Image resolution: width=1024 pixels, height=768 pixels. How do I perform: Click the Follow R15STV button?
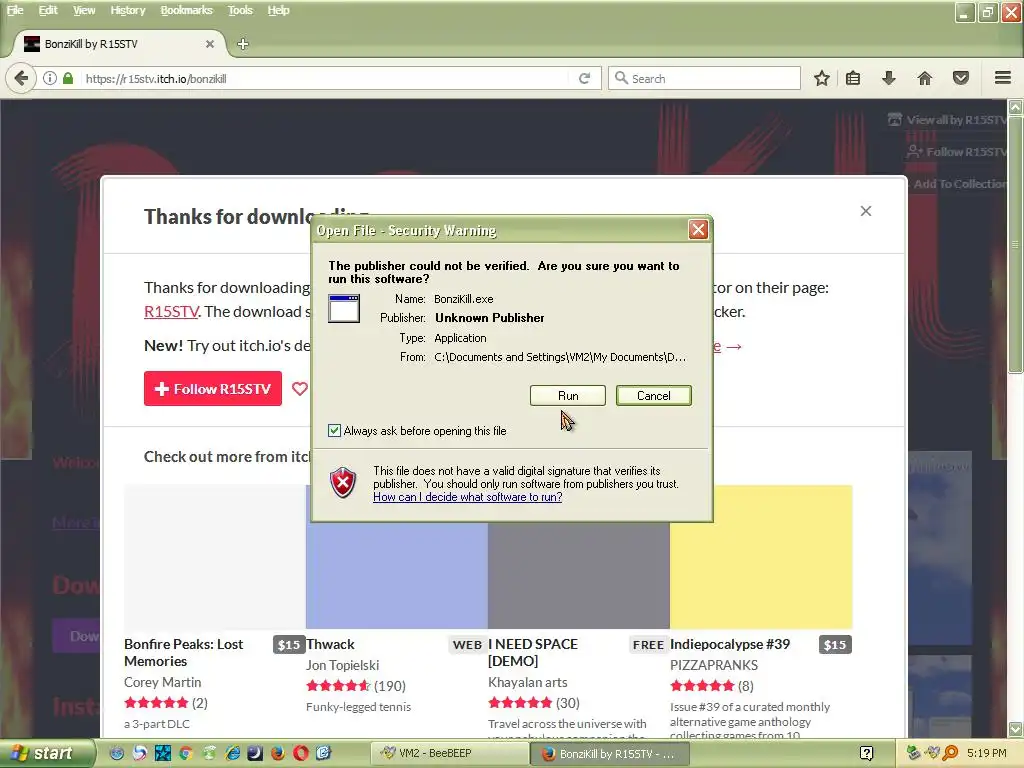(213, 389)
